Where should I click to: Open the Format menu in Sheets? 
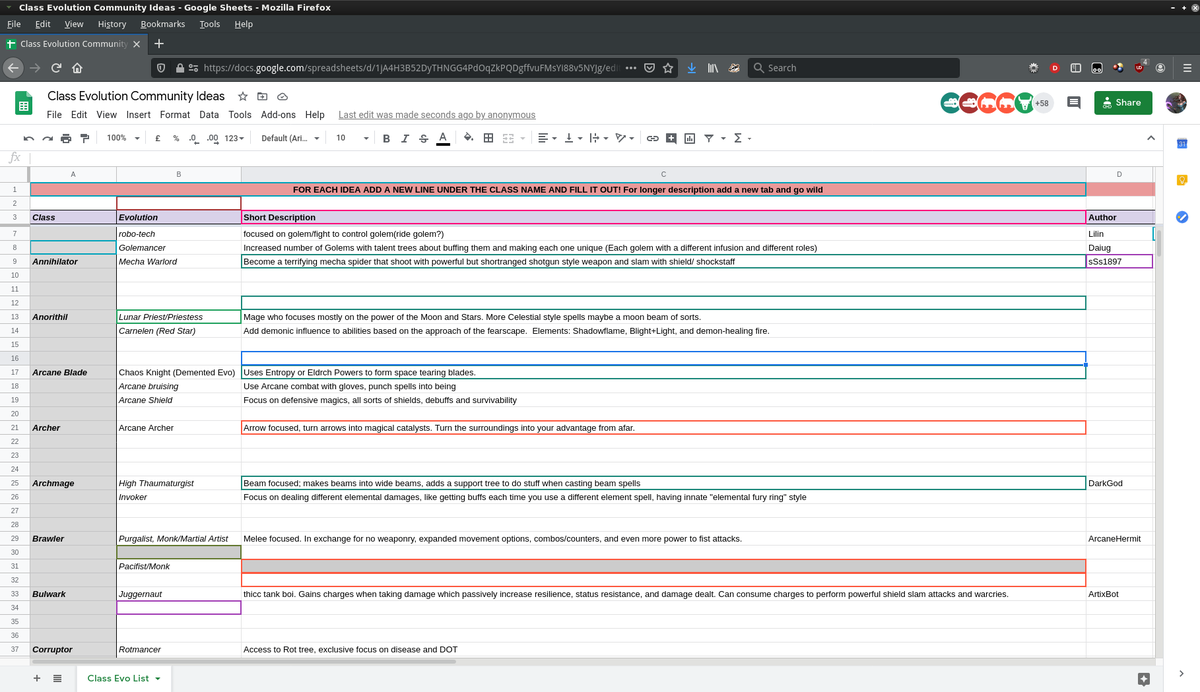pos(175,115)
